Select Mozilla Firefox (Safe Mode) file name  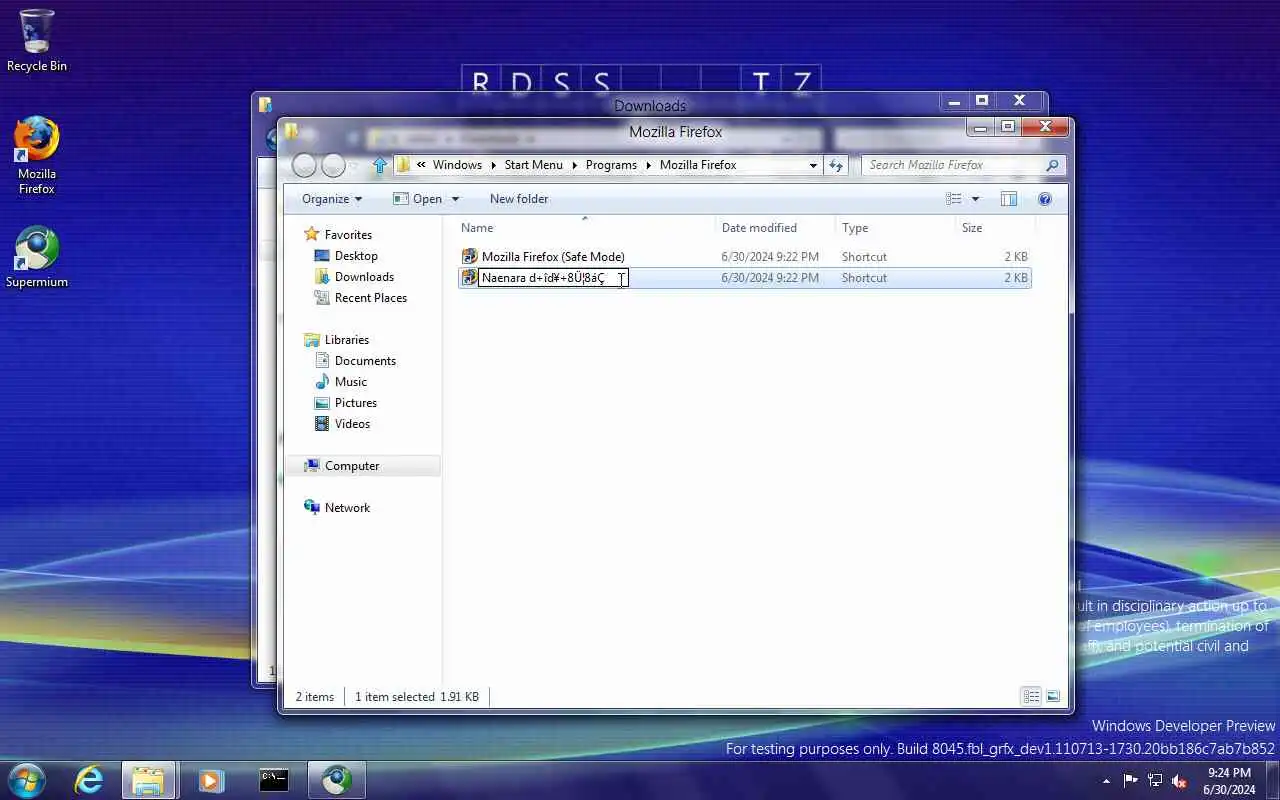pyautogui.click(x=553, y=257)
